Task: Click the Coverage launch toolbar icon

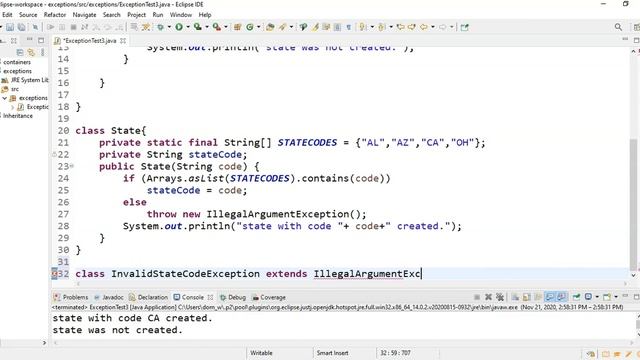Action: coord(198,27)
